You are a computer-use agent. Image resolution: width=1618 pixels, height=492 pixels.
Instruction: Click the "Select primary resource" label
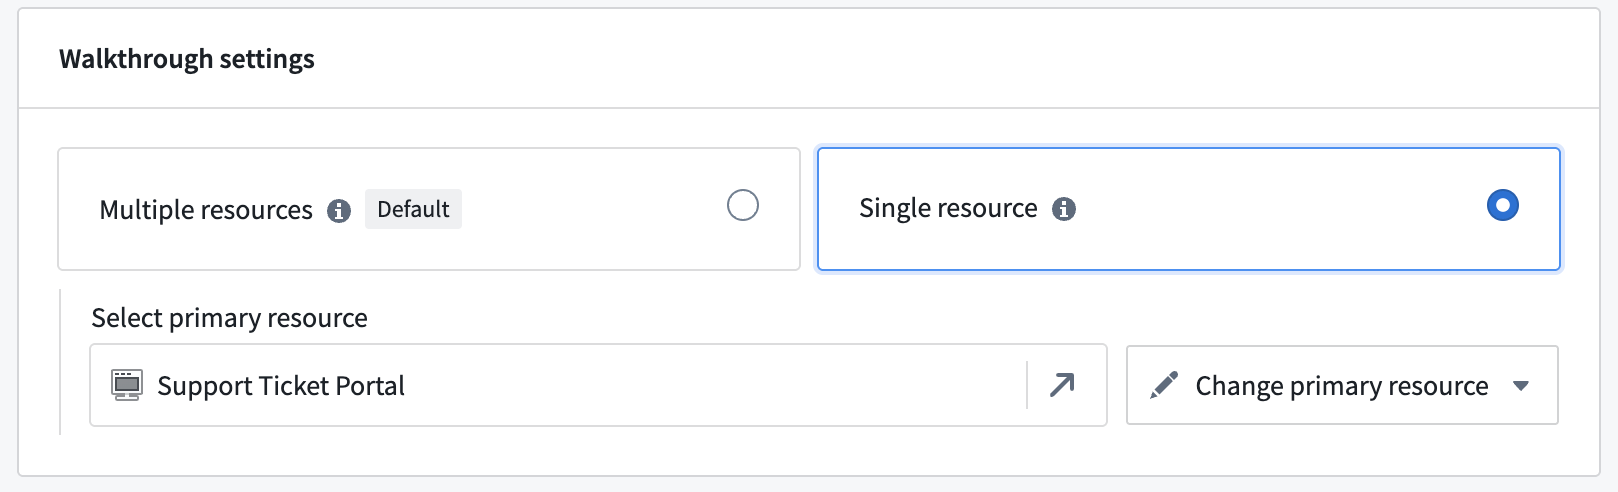(x=229, y=318)
